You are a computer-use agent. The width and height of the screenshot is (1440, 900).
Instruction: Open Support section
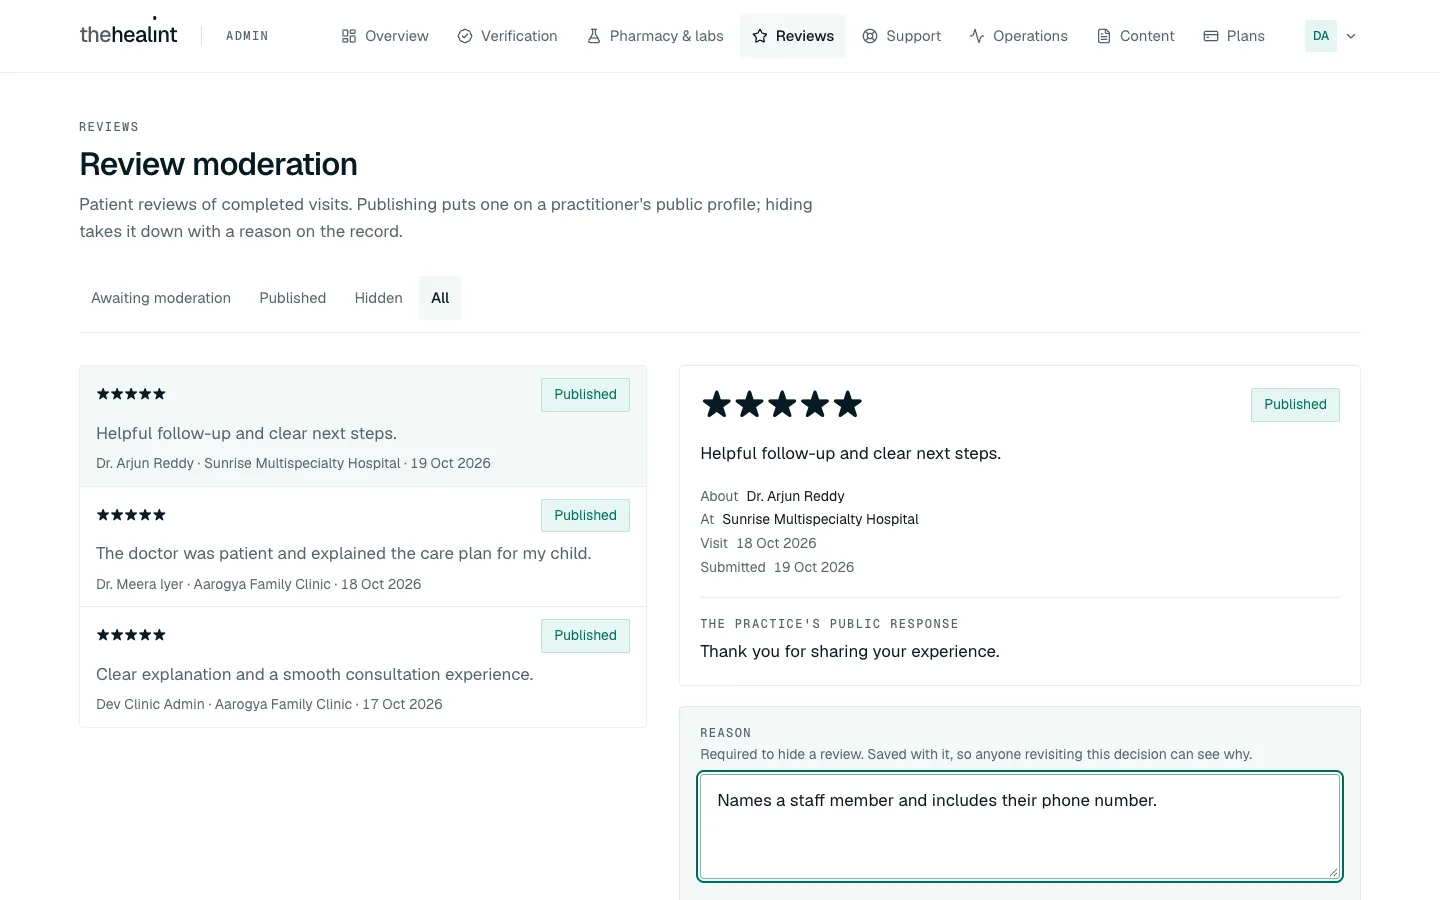(x=913, y=36)
